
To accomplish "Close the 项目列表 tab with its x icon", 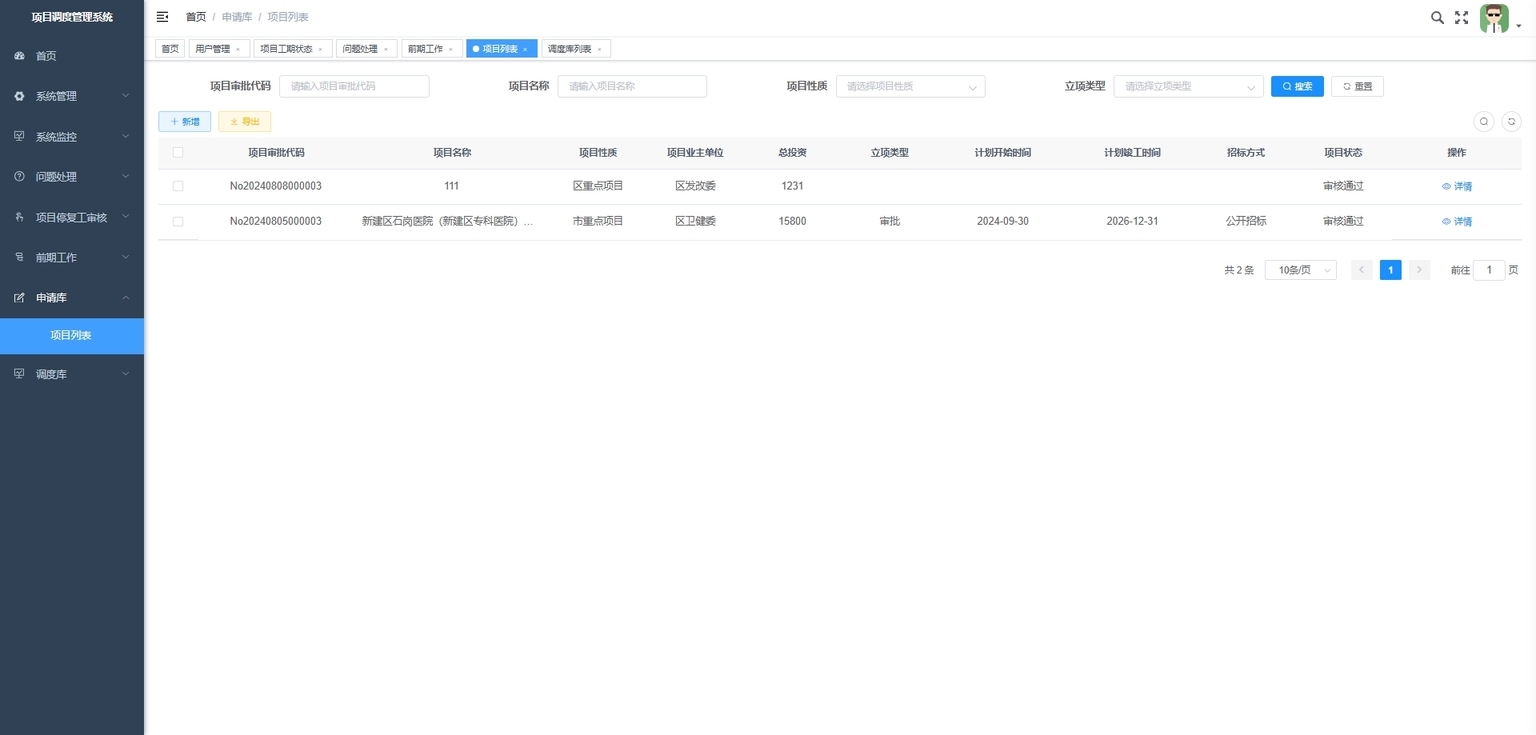I will click(x=525, y=49).
